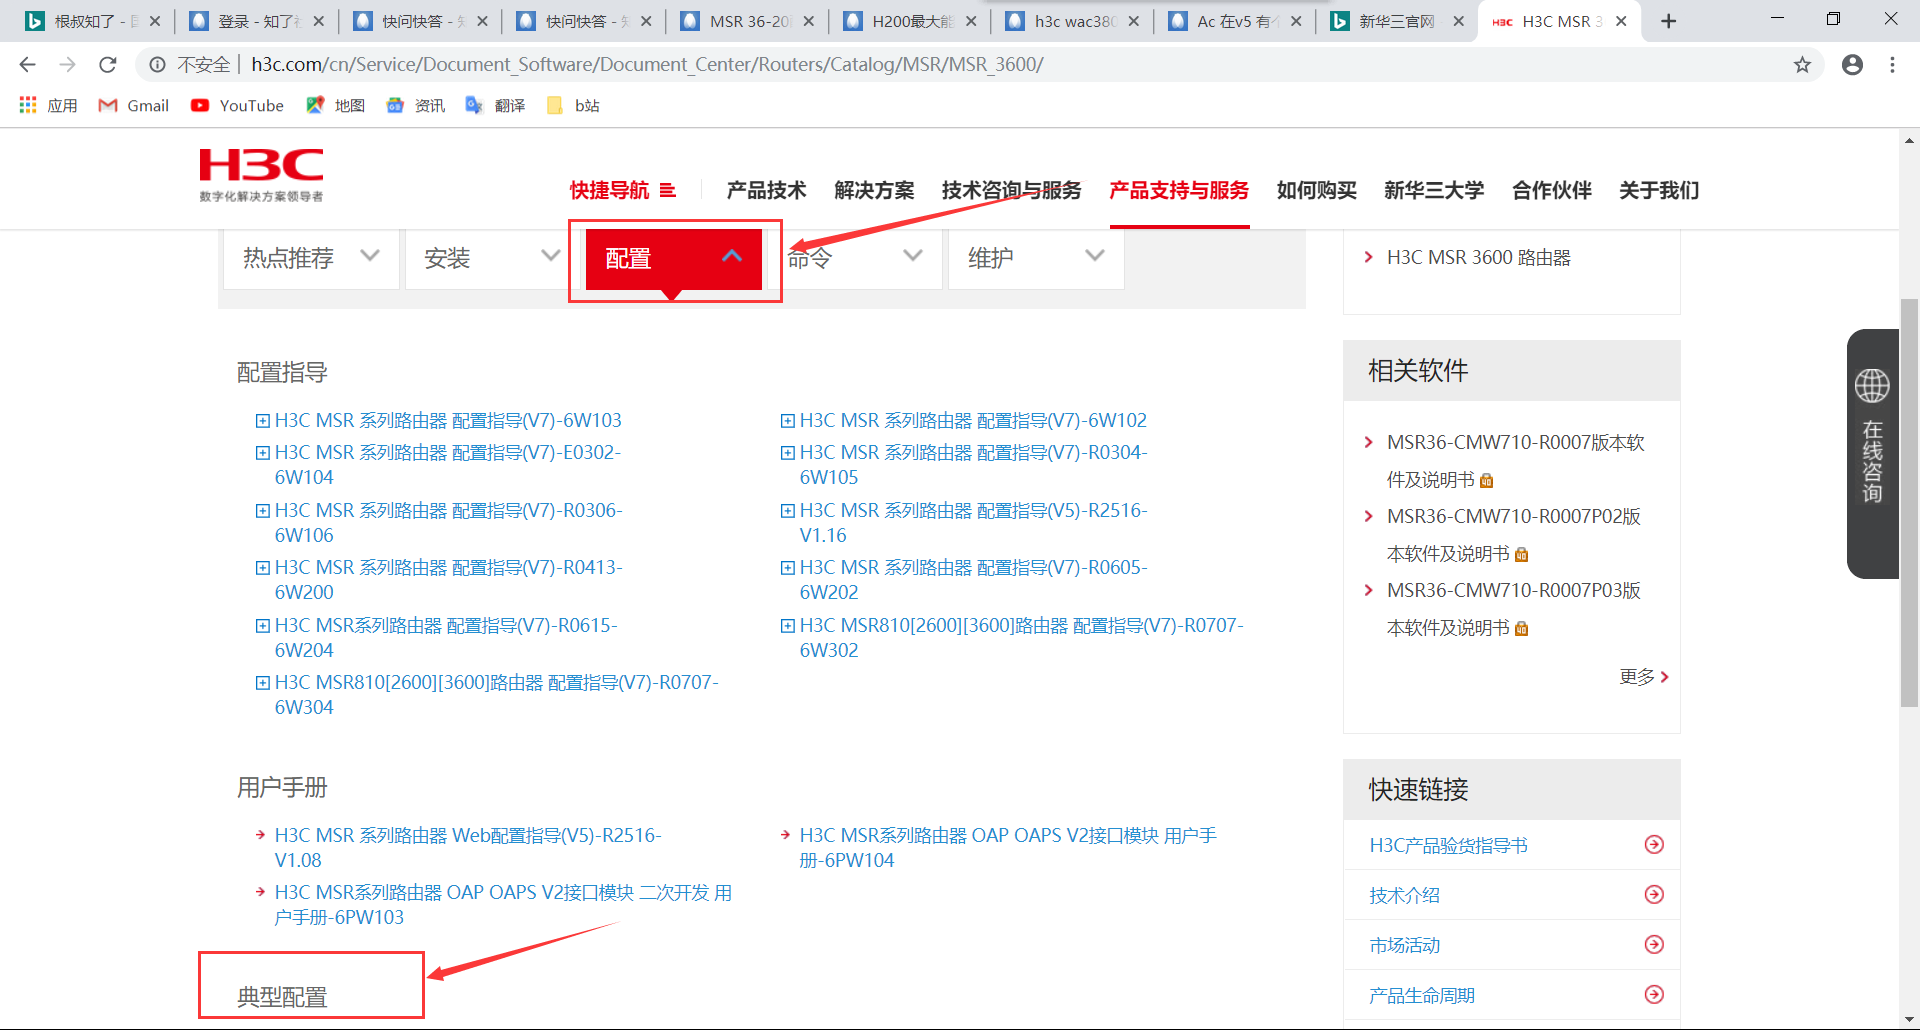
Task: Open the Gmail bookmark
Action: pos(133,105)
